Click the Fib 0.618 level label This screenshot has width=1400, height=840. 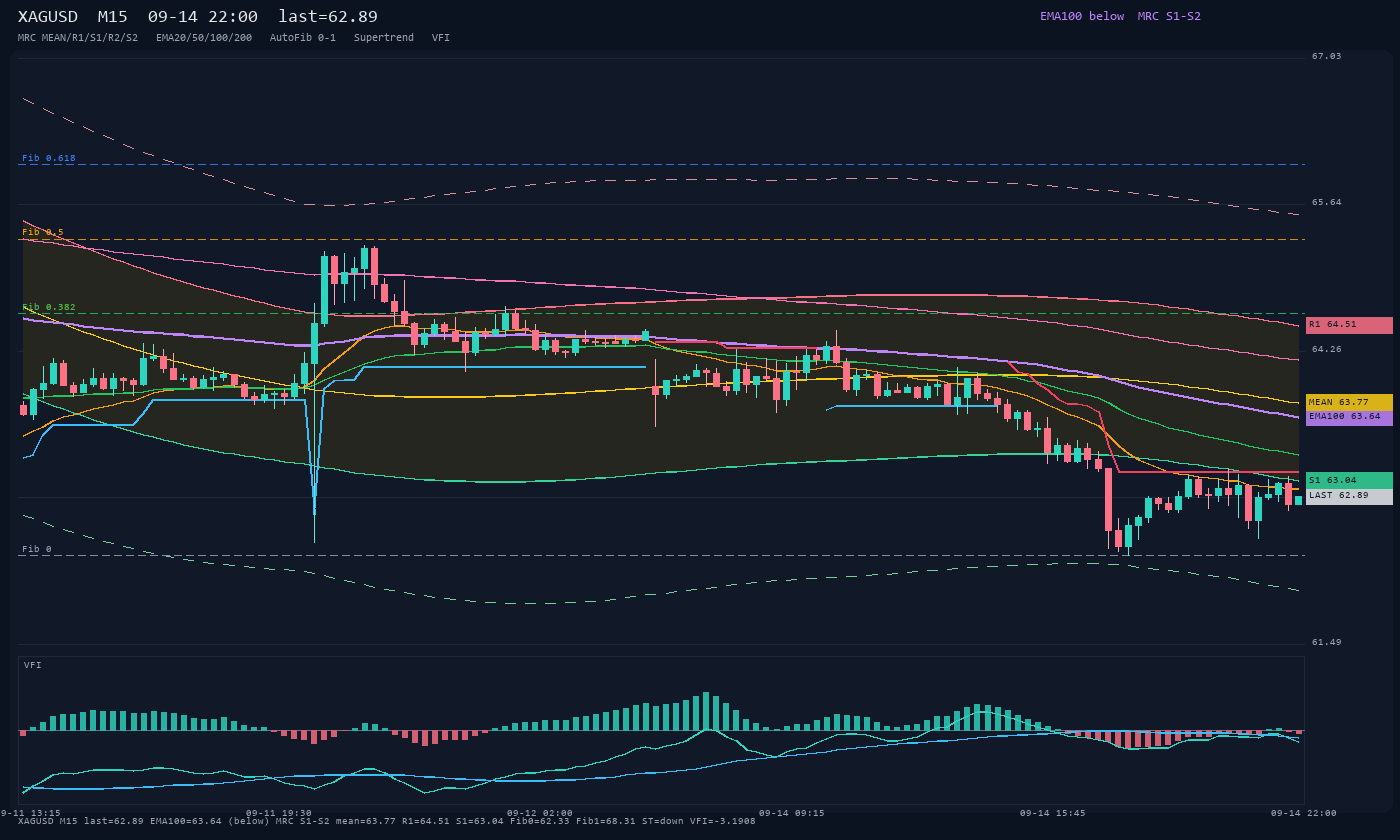point(49,158)
